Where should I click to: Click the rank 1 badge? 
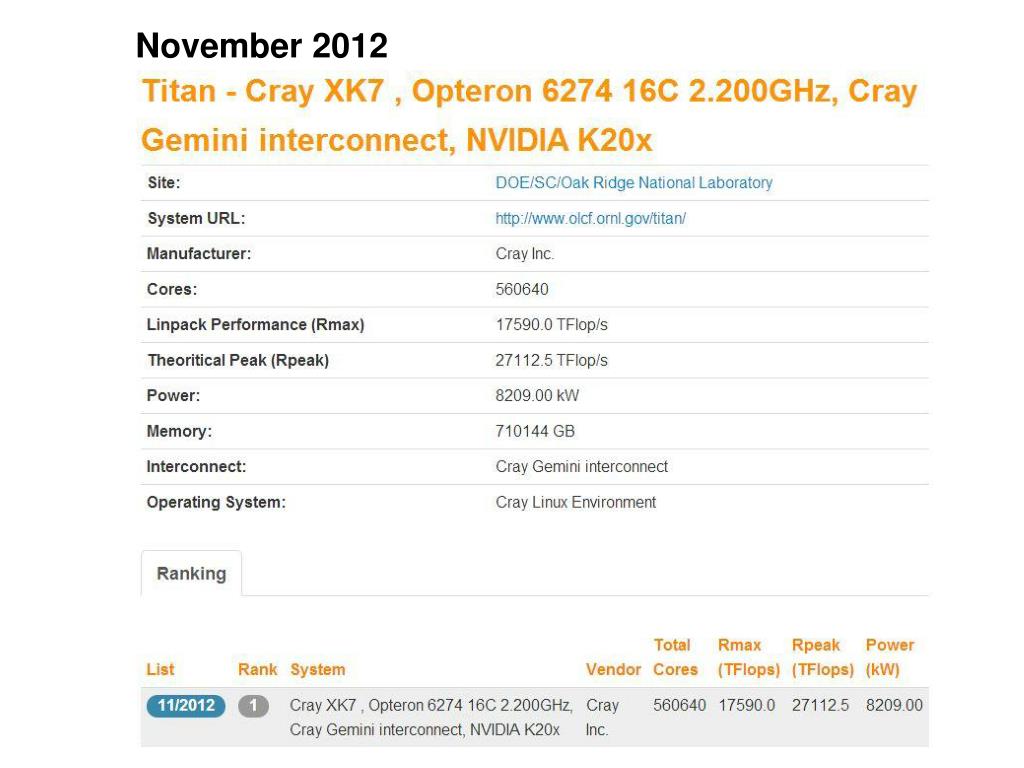(253, 705)
